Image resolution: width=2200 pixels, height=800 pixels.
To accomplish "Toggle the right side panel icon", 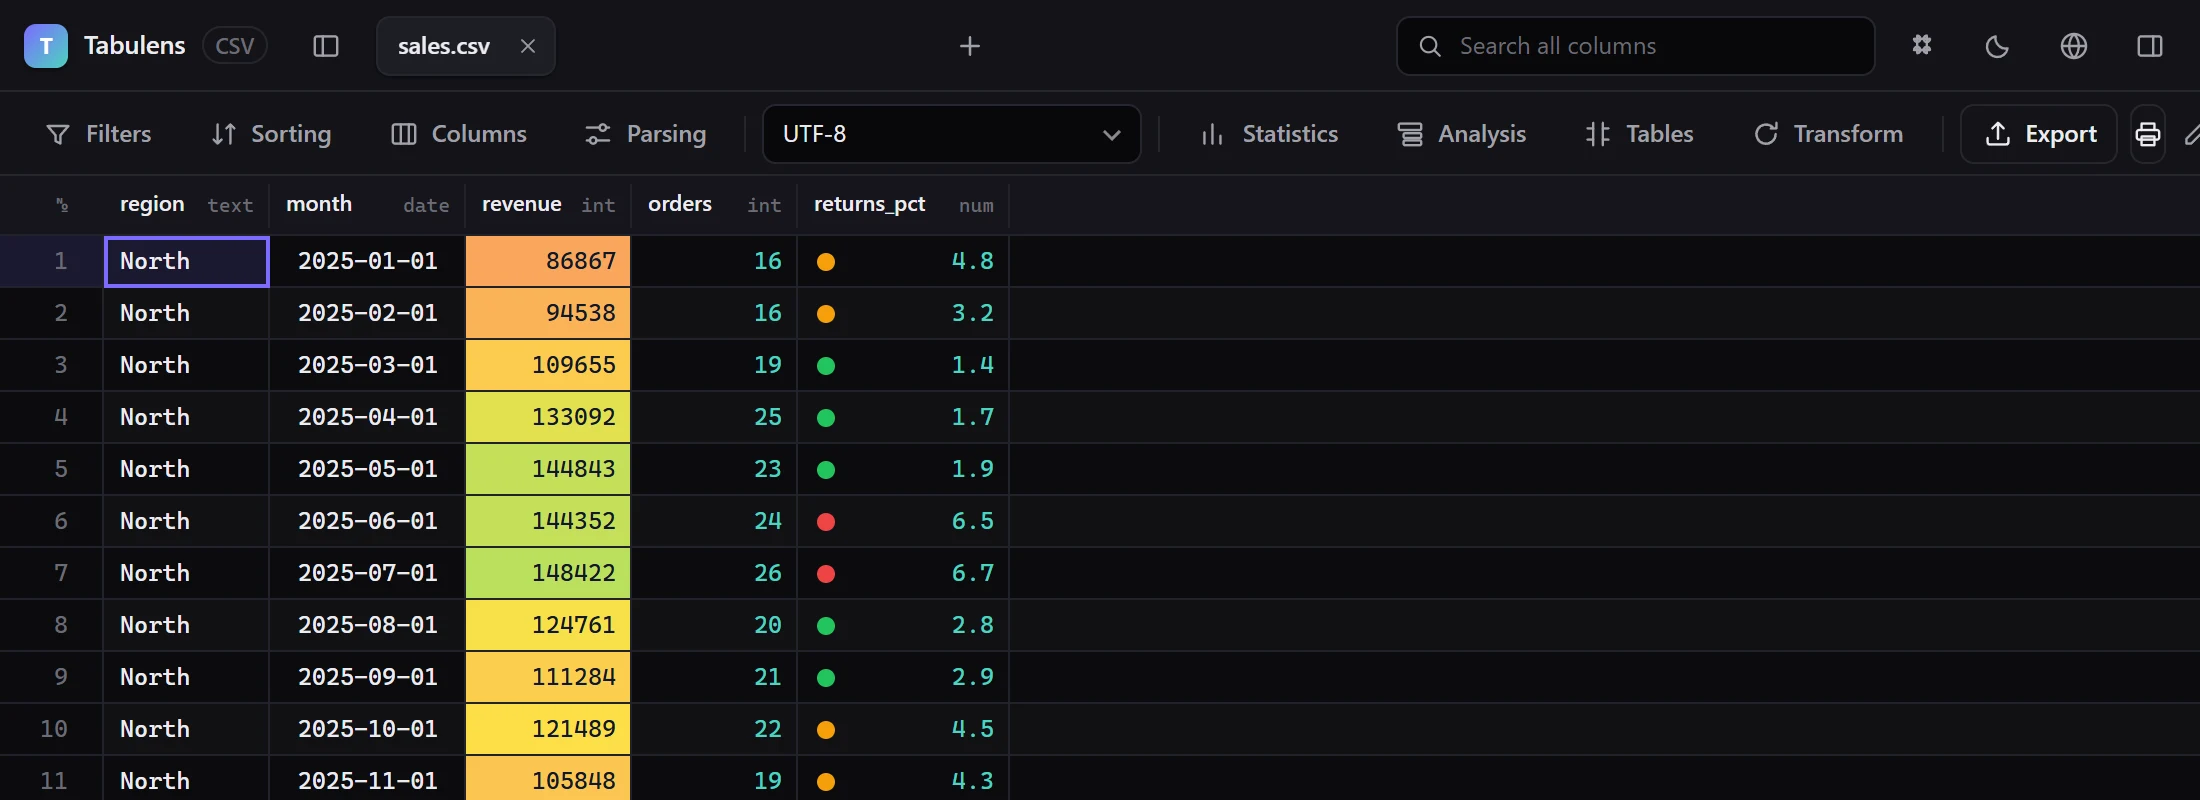I will [x=2150, y=46].
